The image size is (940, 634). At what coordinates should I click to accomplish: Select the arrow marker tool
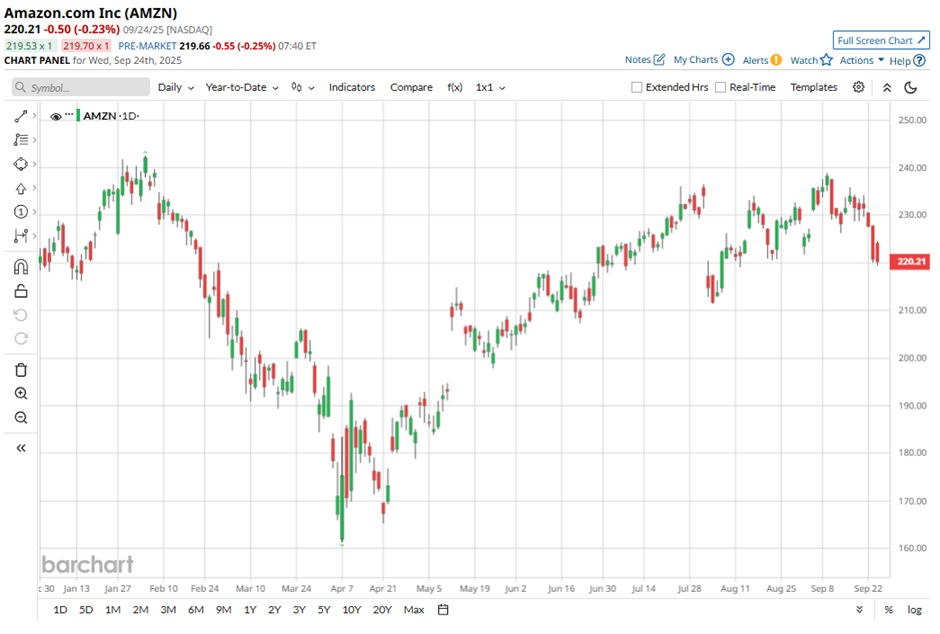coord(21,188)
